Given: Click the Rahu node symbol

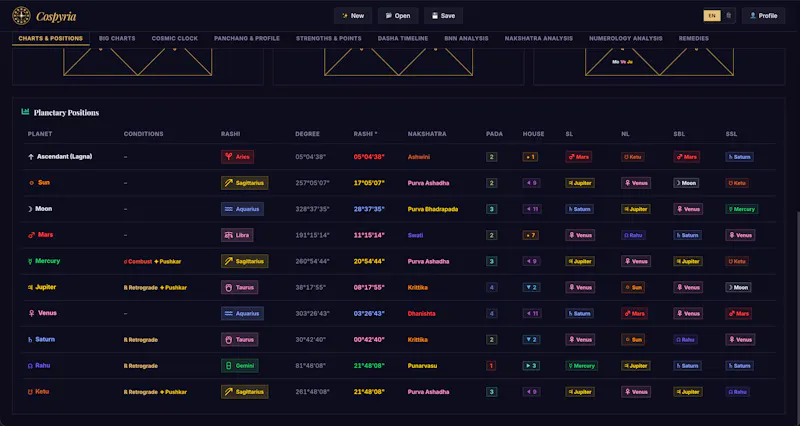Looking at the screenshot, I should 31,366.
